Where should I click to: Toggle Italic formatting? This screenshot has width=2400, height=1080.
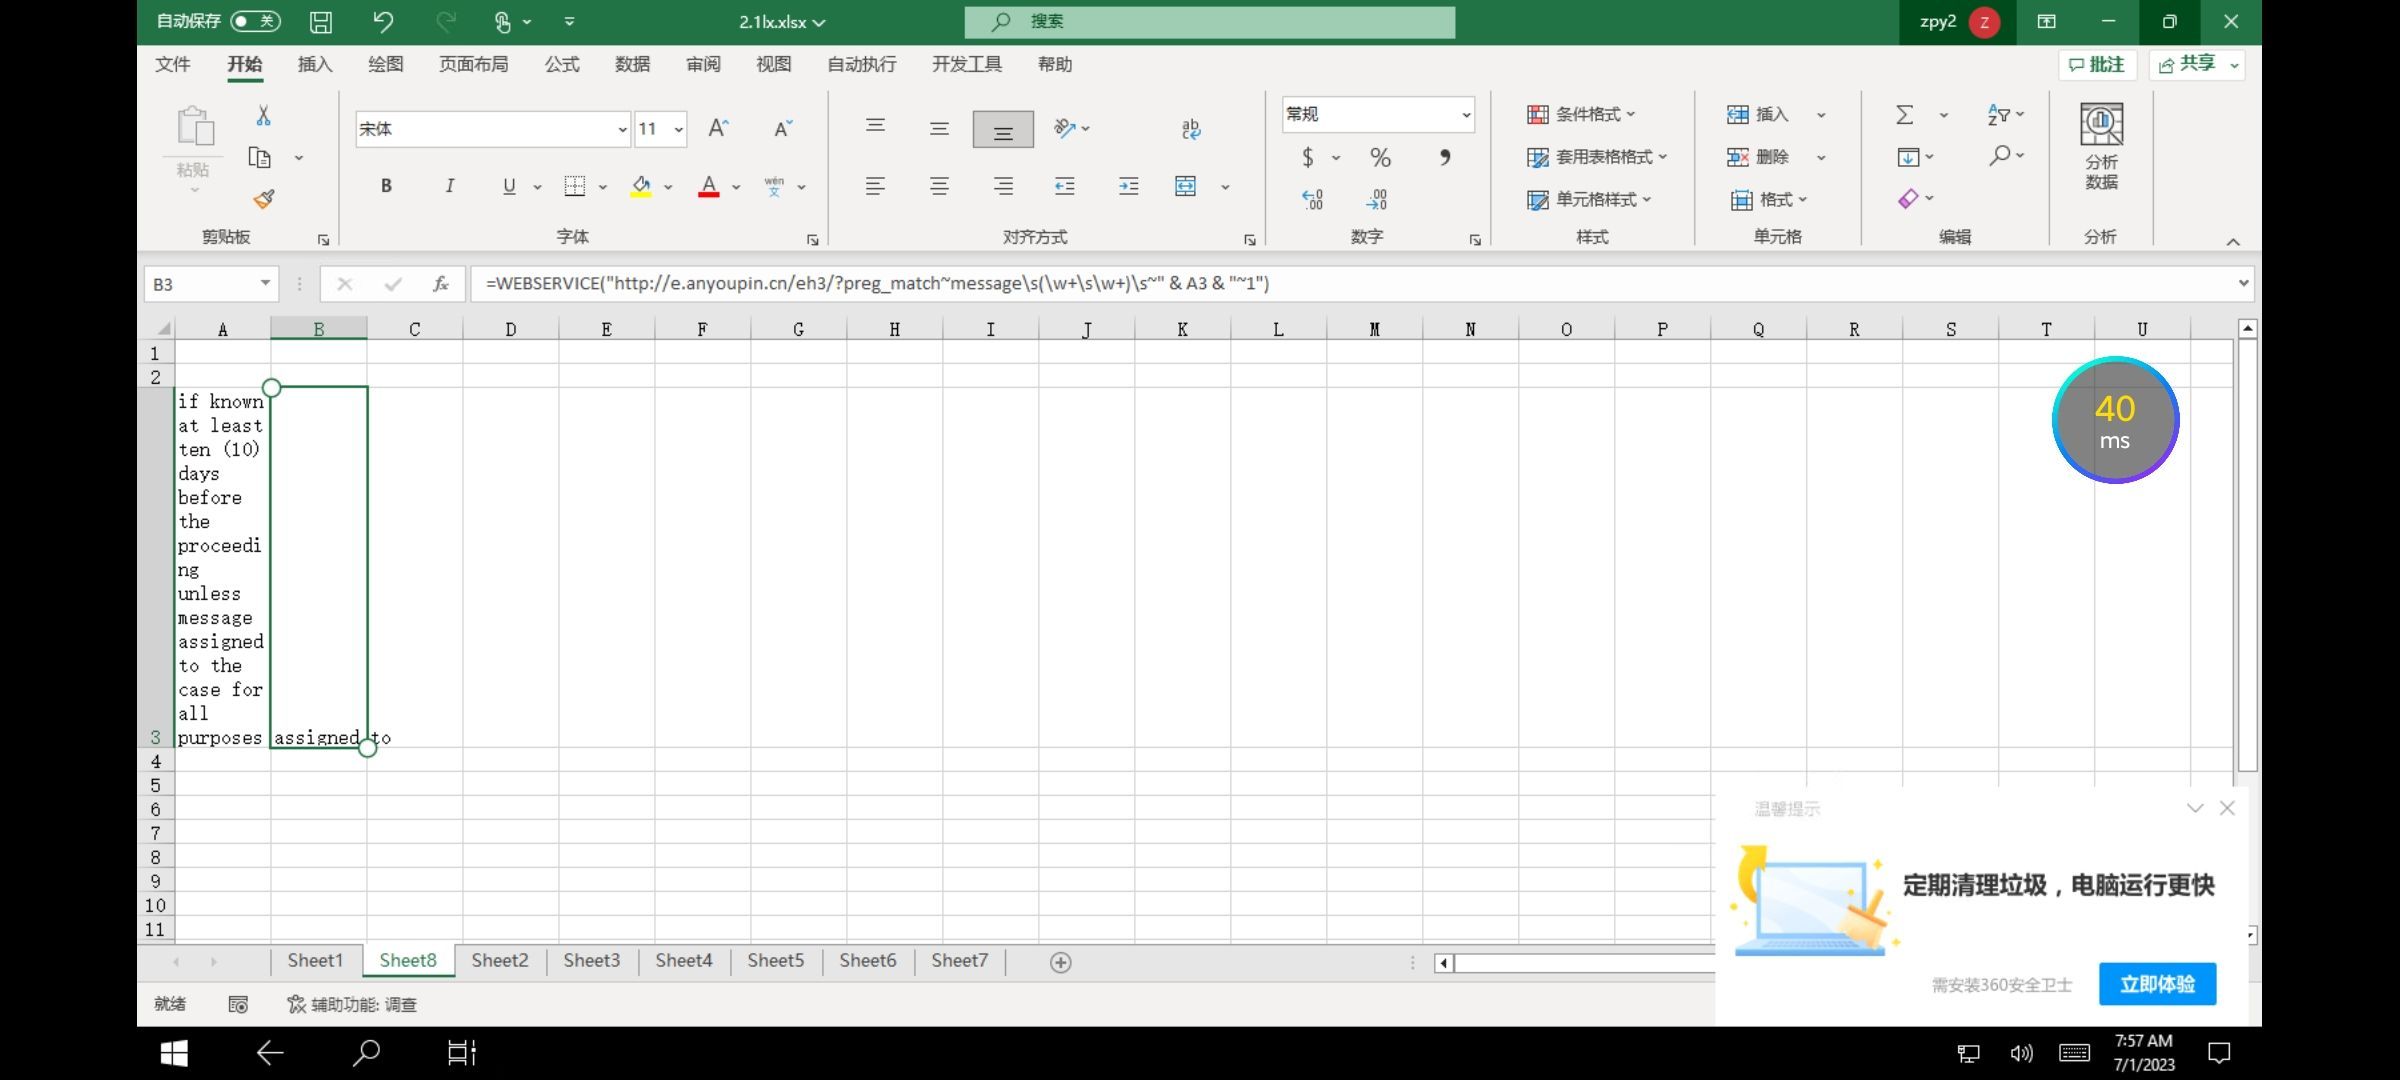point(450,186)
